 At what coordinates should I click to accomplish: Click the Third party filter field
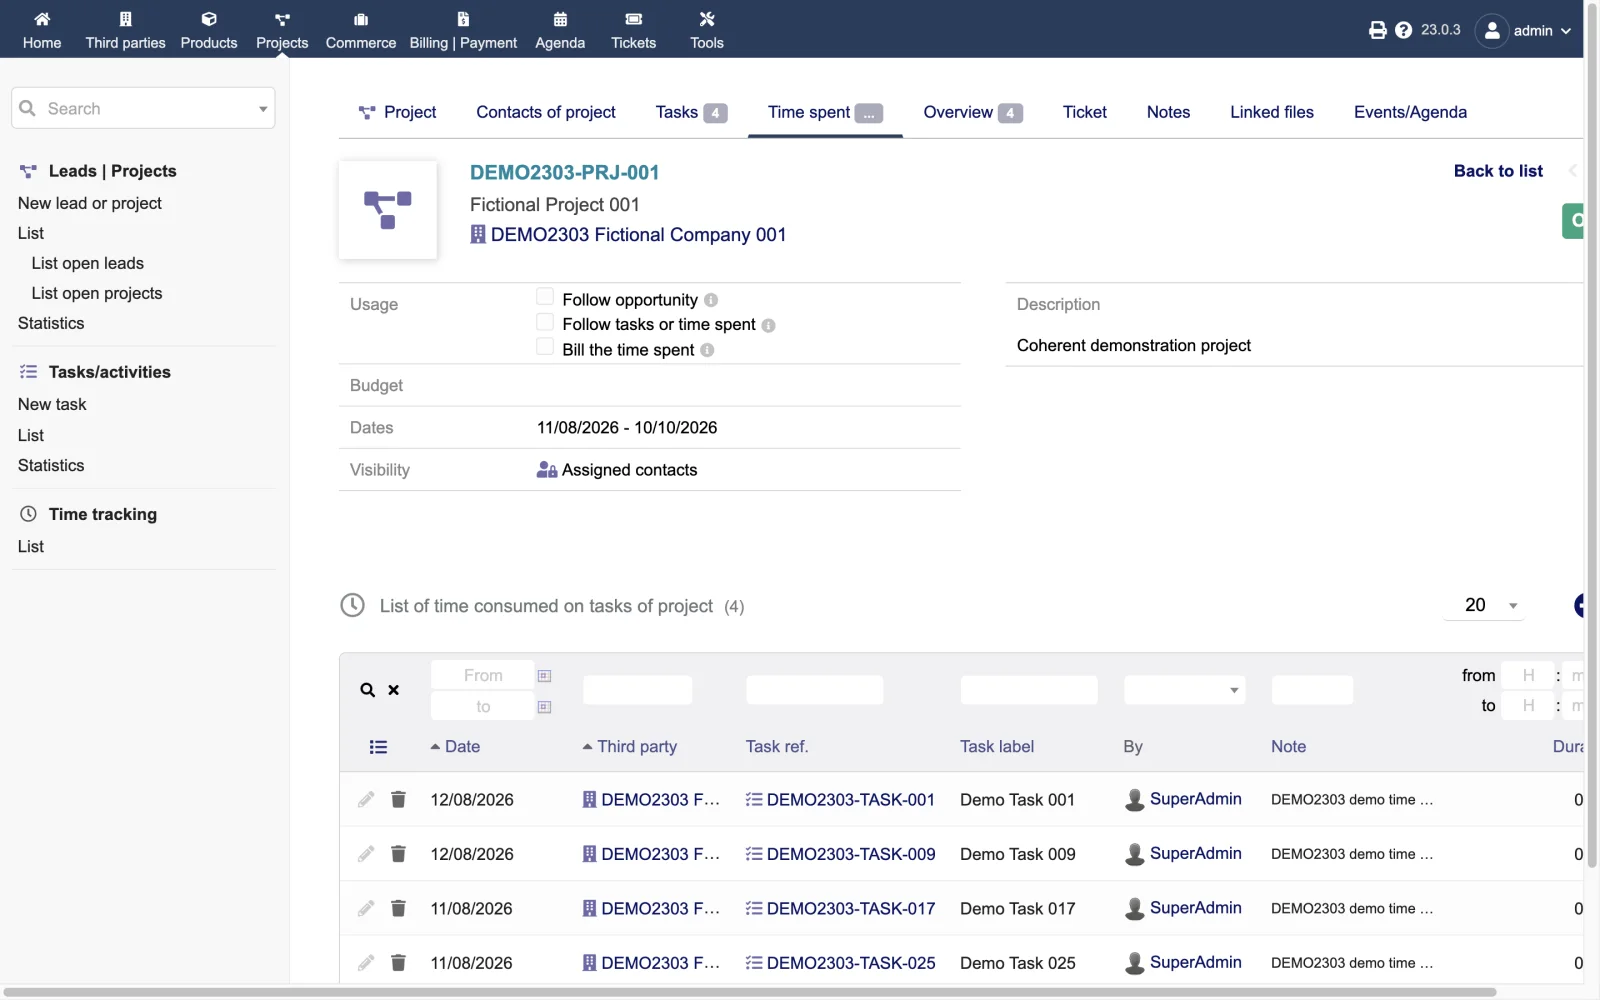(x=637, y=690)
